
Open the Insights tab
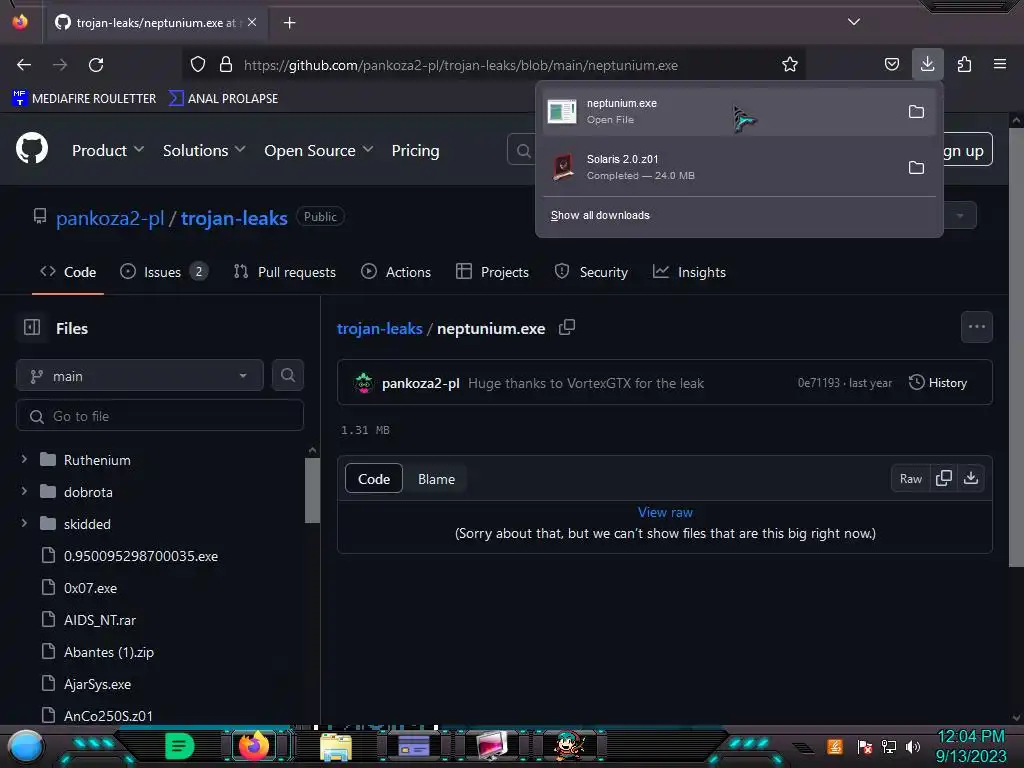(x=689, y=272)
